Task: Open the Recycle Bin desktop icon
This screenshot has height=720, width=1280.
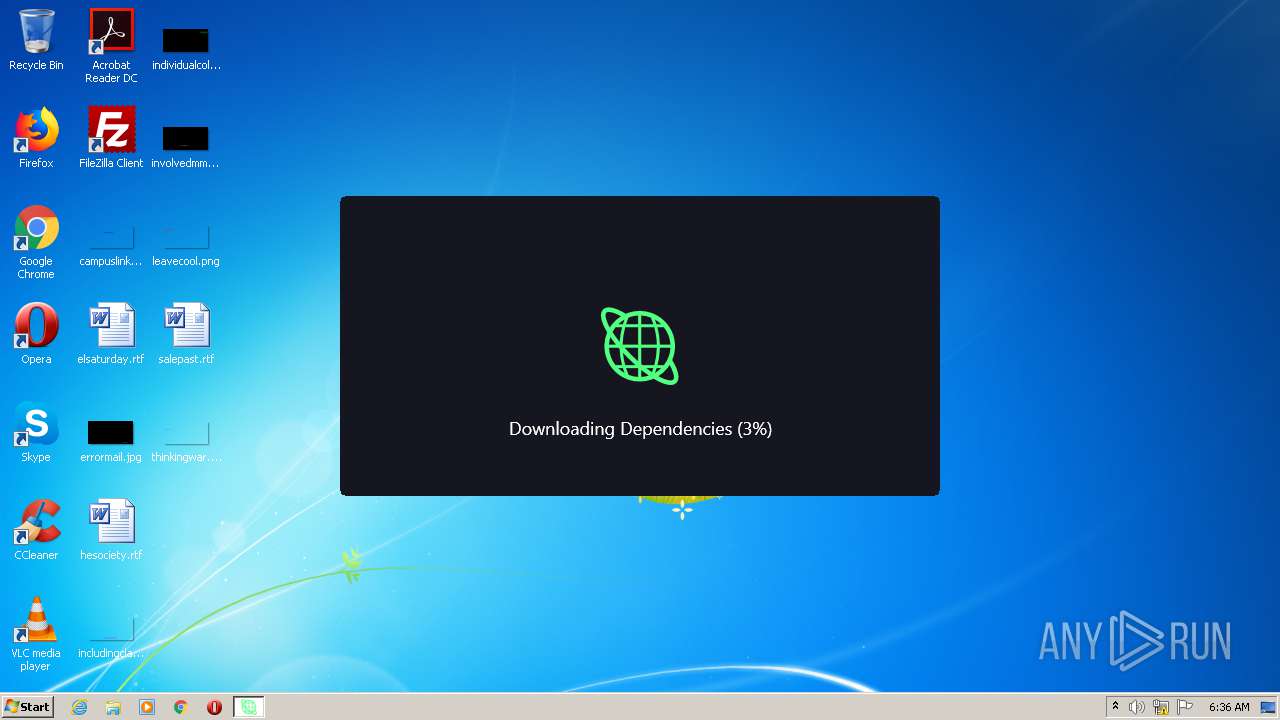Action: pos(36,40)
